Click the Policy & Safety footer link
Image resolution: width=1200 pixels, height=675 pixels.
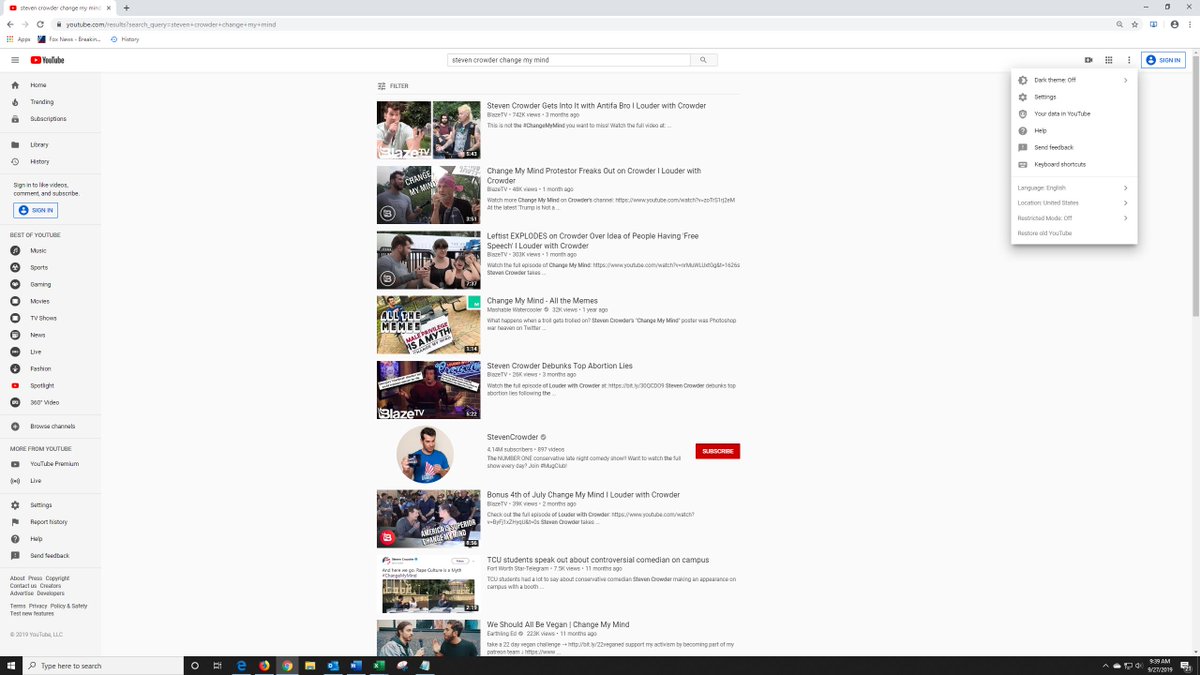tap(69, 606)
